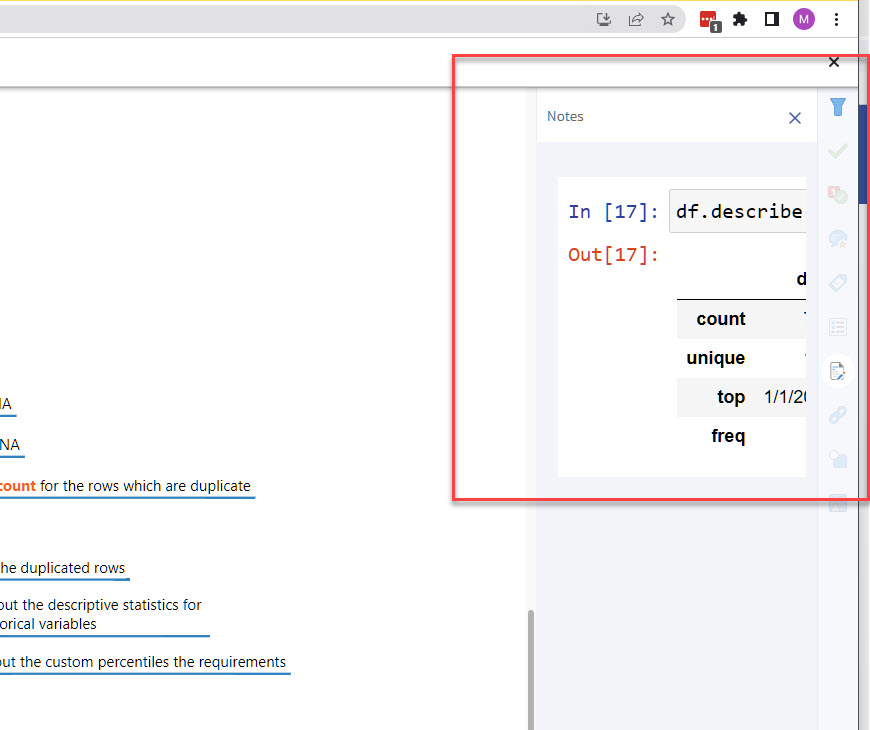870x730 pixels.
Task: Open the custom percentiles requirements link
Action: click(x=143, y=662)
